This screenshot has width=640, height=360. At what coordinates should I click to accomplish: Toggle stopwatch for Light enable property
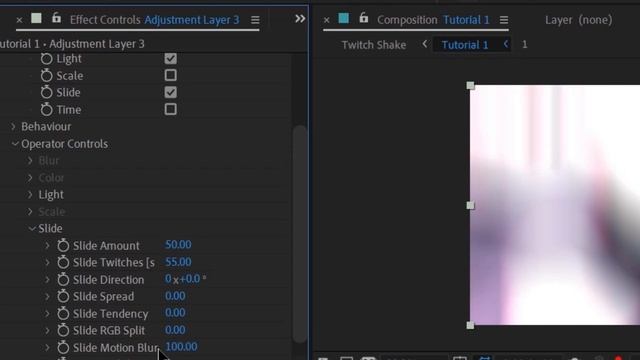47,59
